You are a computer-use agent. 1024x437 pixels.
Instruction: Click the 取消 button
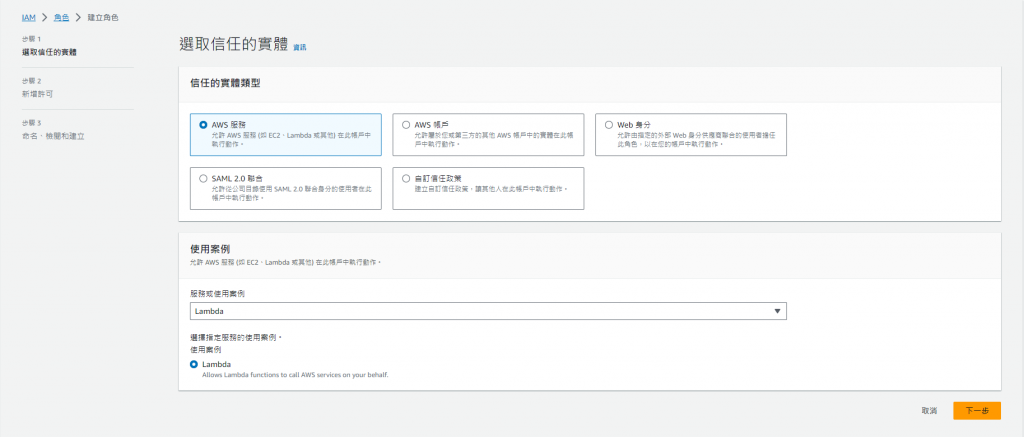[929, 411]
